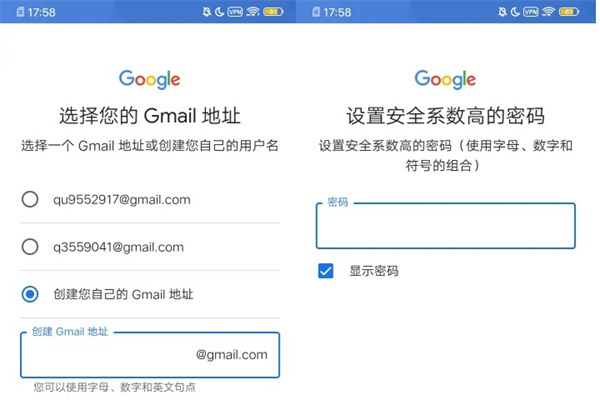Screen dimensions: 600x414
Task: Tap the SIM card icon on password screen status bar
Action: [316, 12]
